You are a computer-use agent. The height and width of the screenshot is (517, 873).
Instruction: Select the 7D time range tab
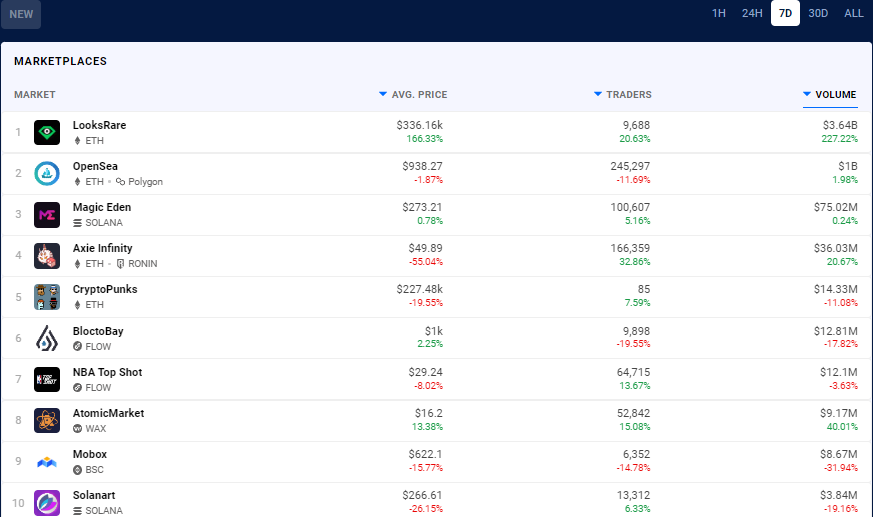point(785,13)
